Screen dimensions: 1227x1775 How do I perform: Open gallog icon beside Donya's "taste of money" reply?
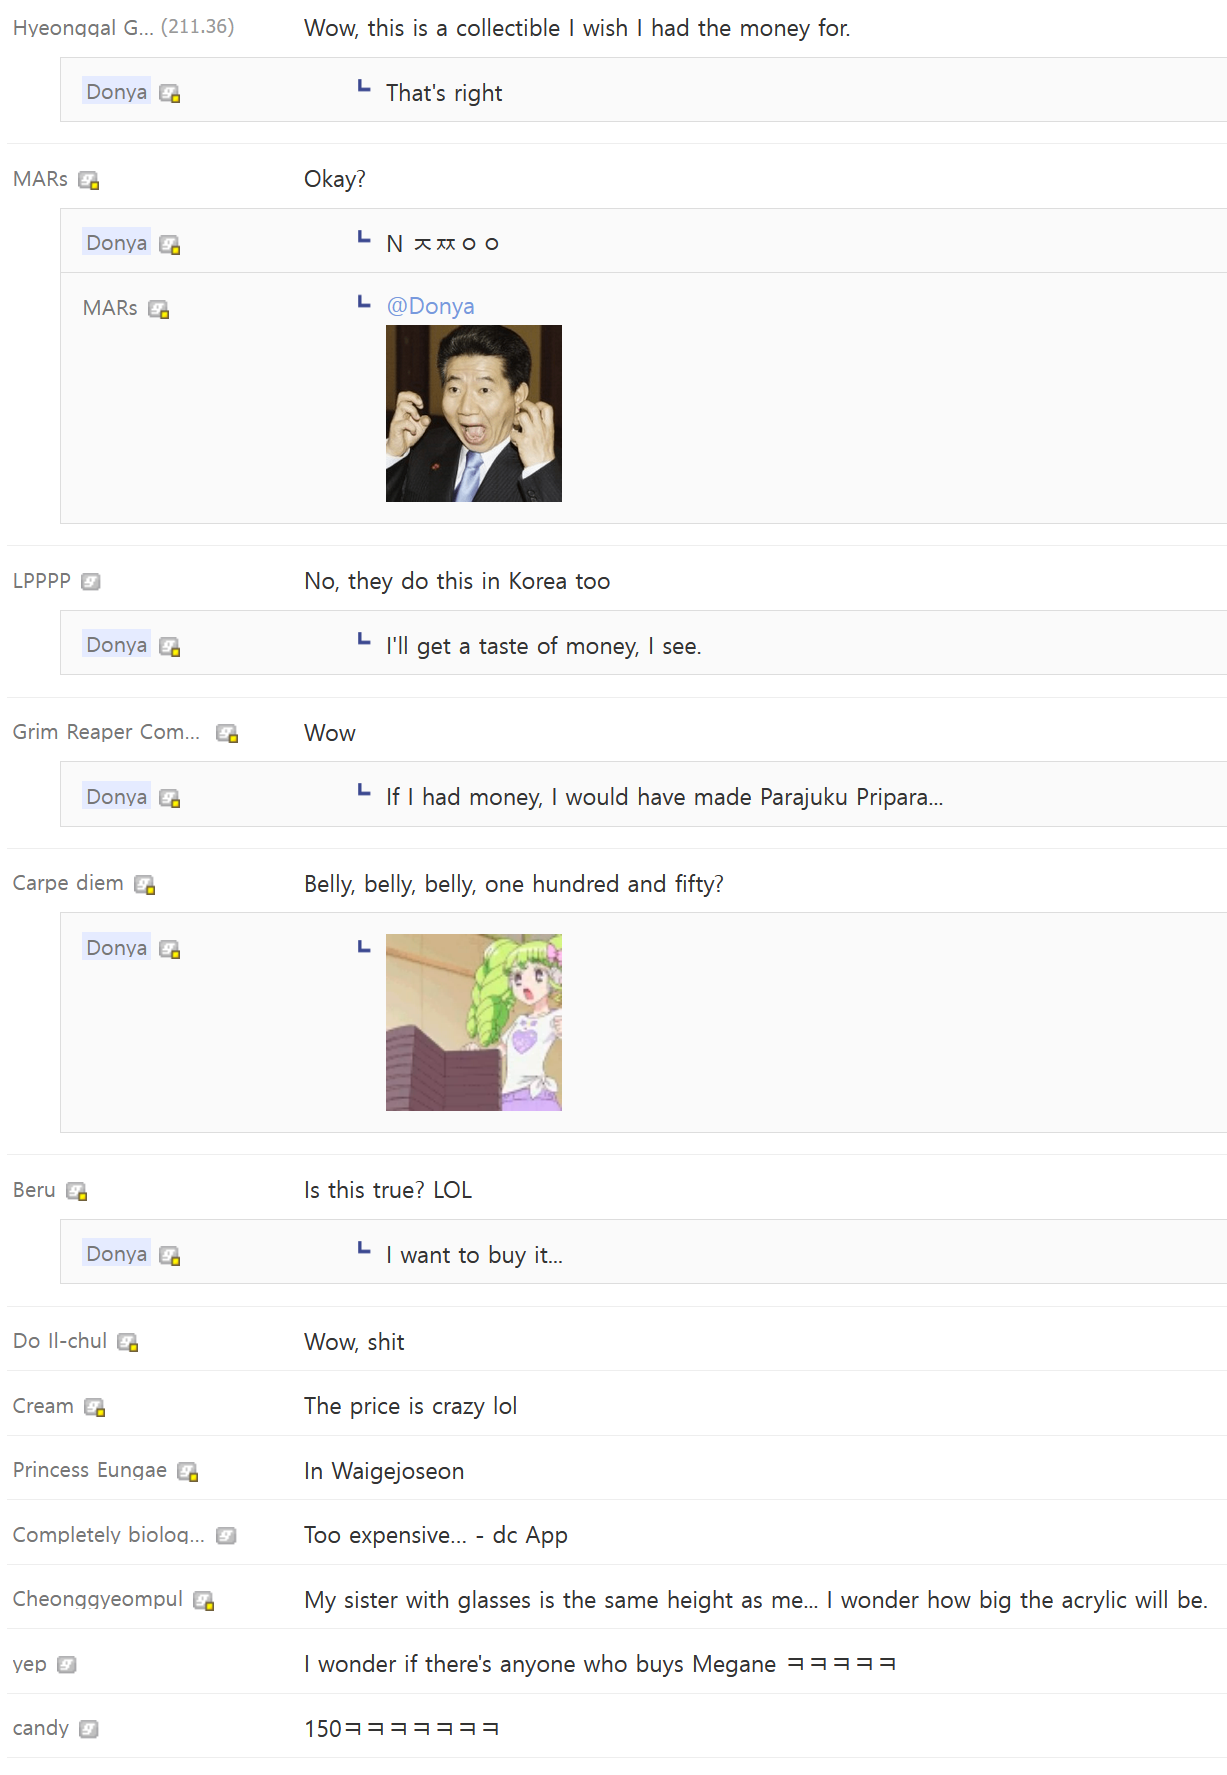pyautogui.click(x=170, y=647)
